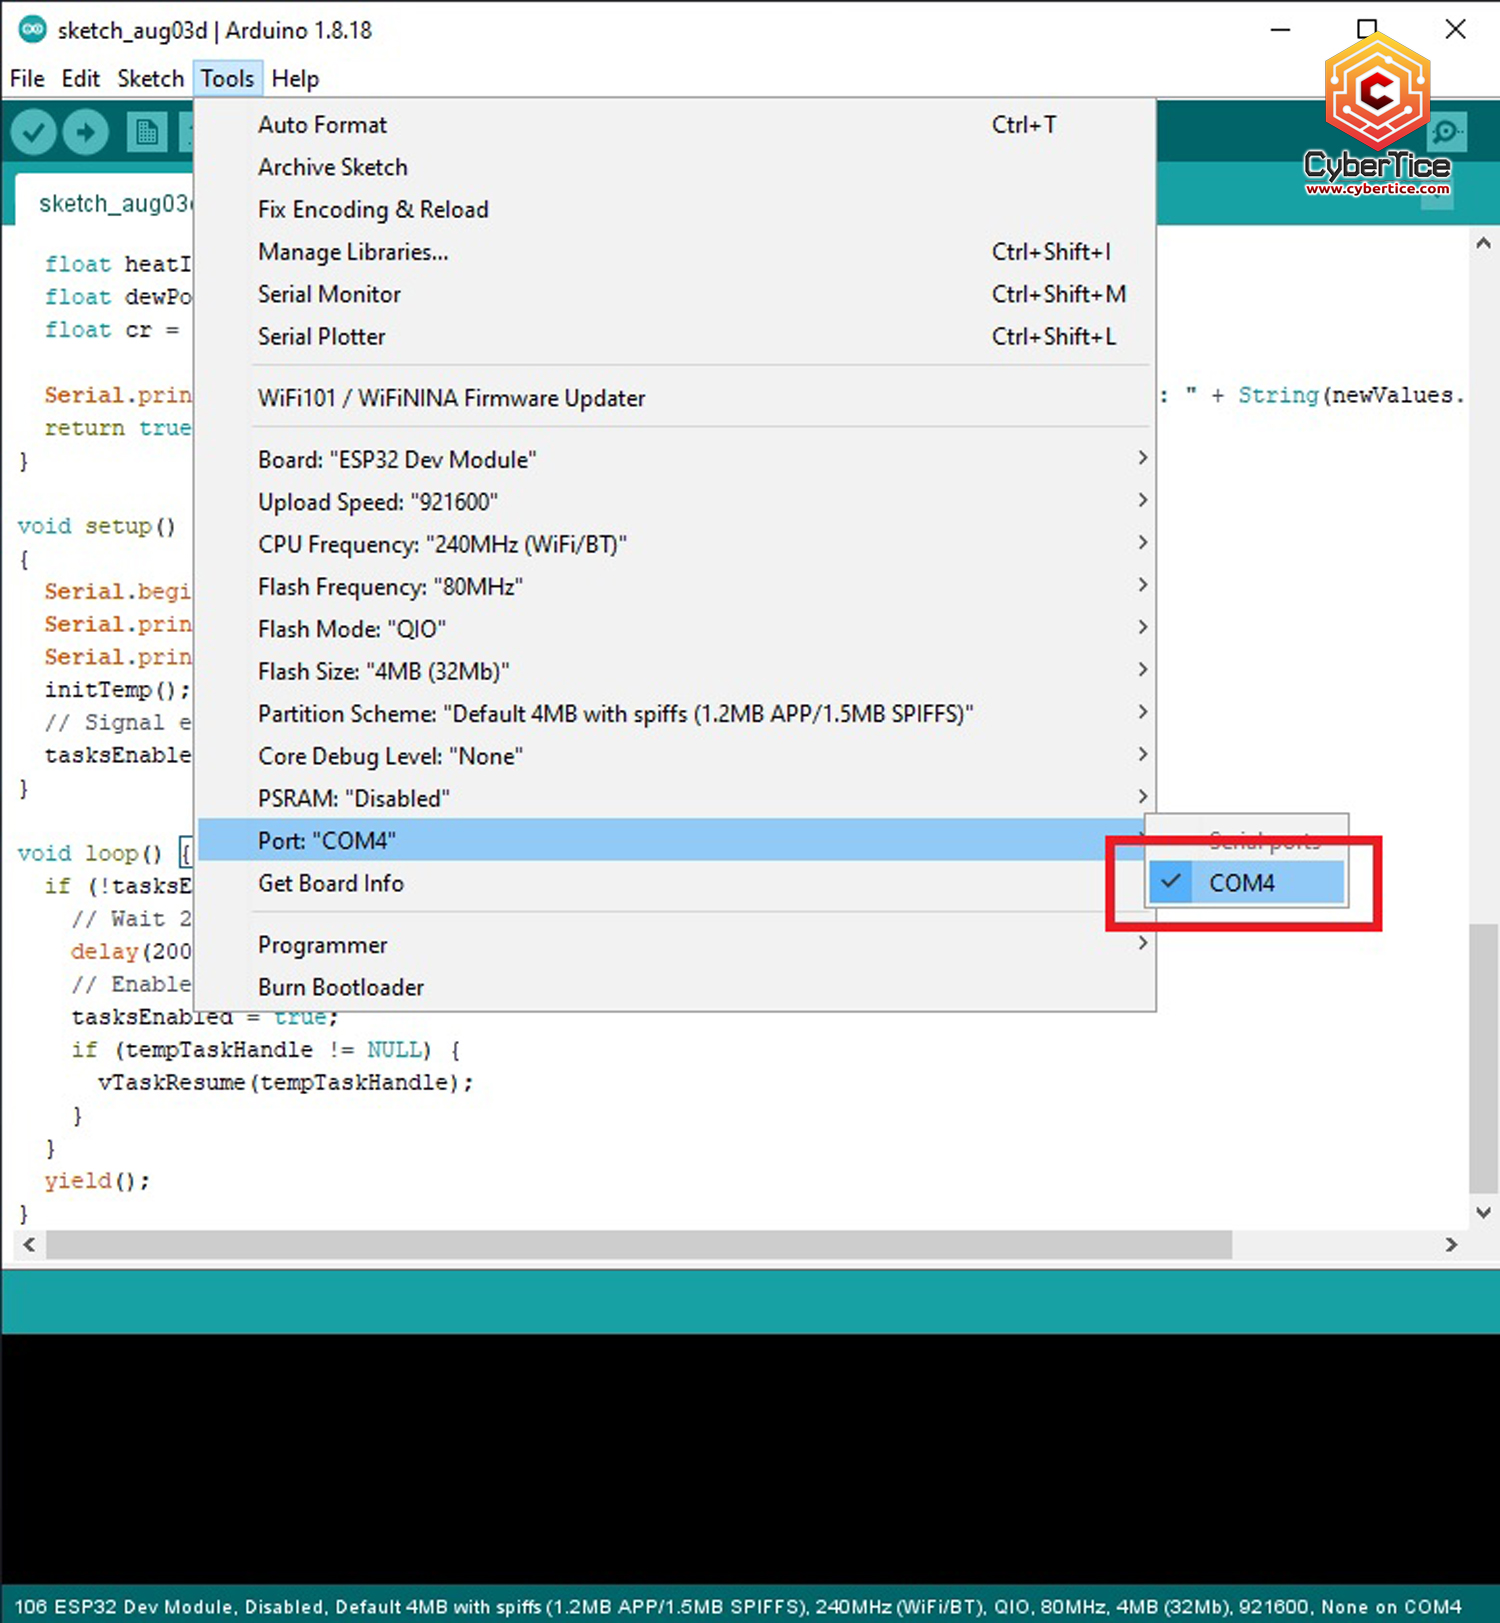Select the checked COM4 serial port
The height and width of the screenshot is (1623, 1500).
pyautogui.click(x=1245, y=883)
